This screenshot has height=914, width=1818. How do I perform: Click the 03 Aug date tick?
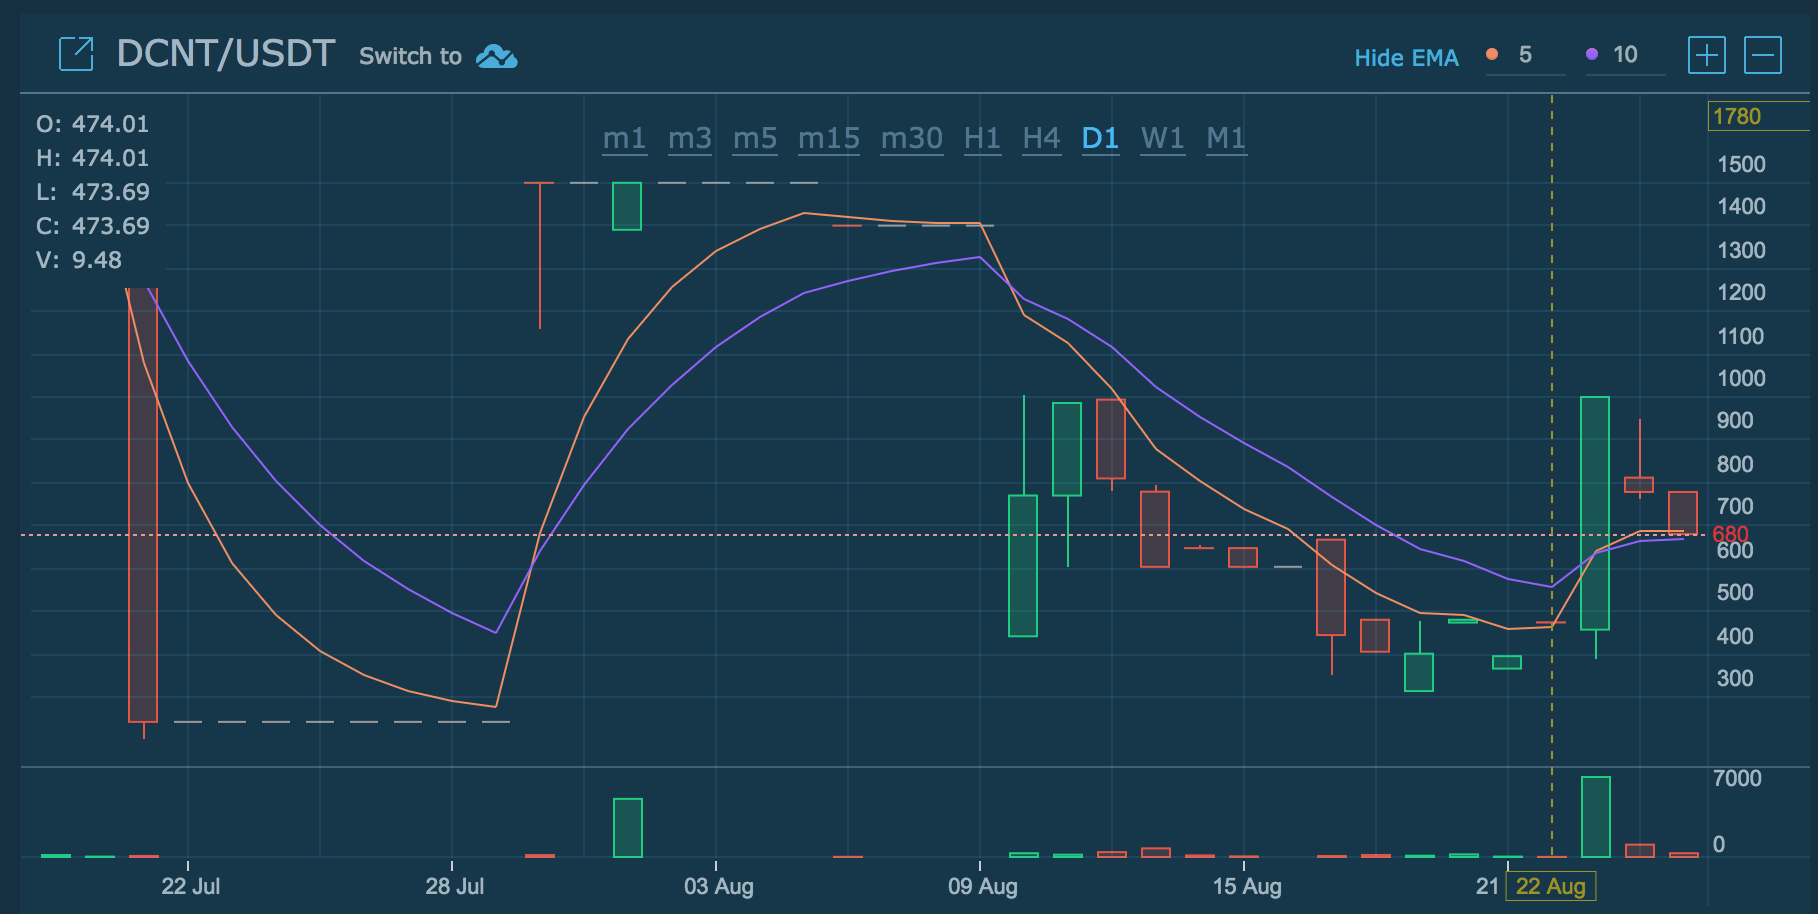pyautogui.click(x=719, y=886)
